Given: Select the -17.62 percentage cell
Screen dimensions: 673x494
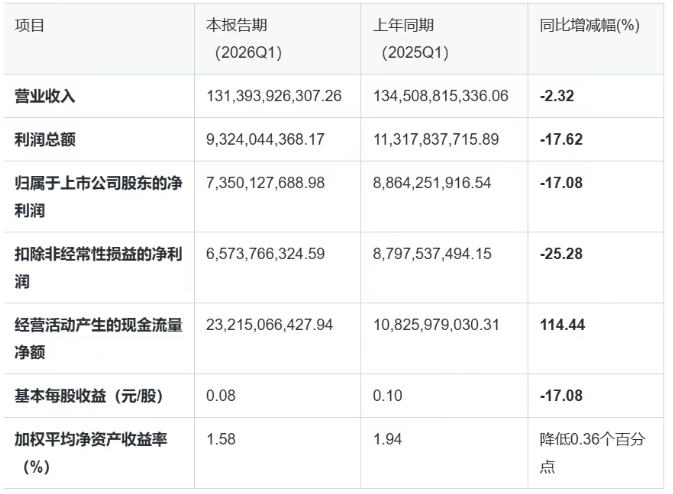Looking at the screenshot, I should [560, 140].
